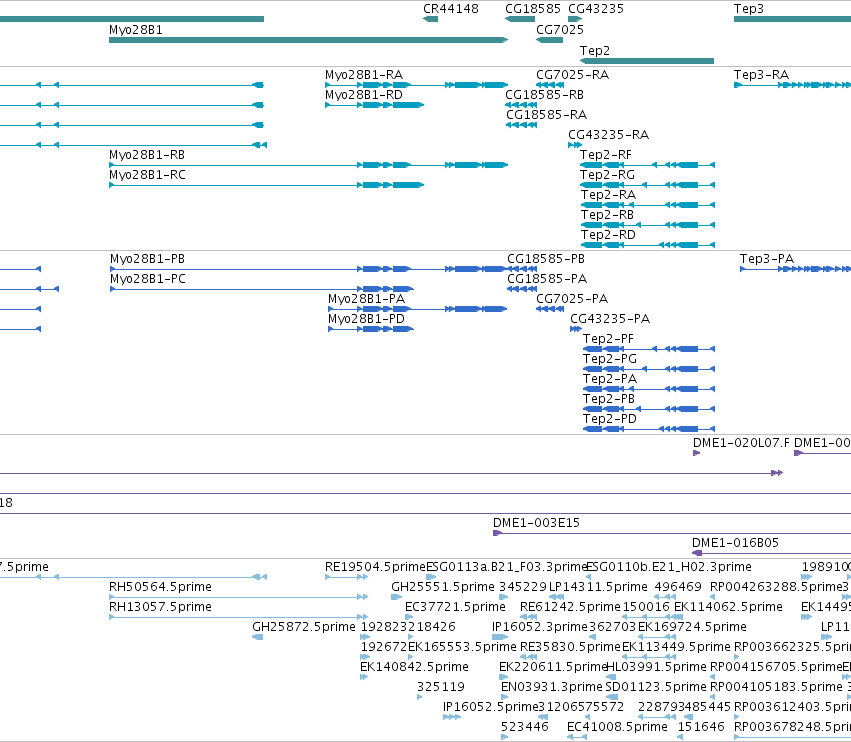851x742 pixels.
Task: Click transcript Tep2-RD
Action: click(647, 245)
